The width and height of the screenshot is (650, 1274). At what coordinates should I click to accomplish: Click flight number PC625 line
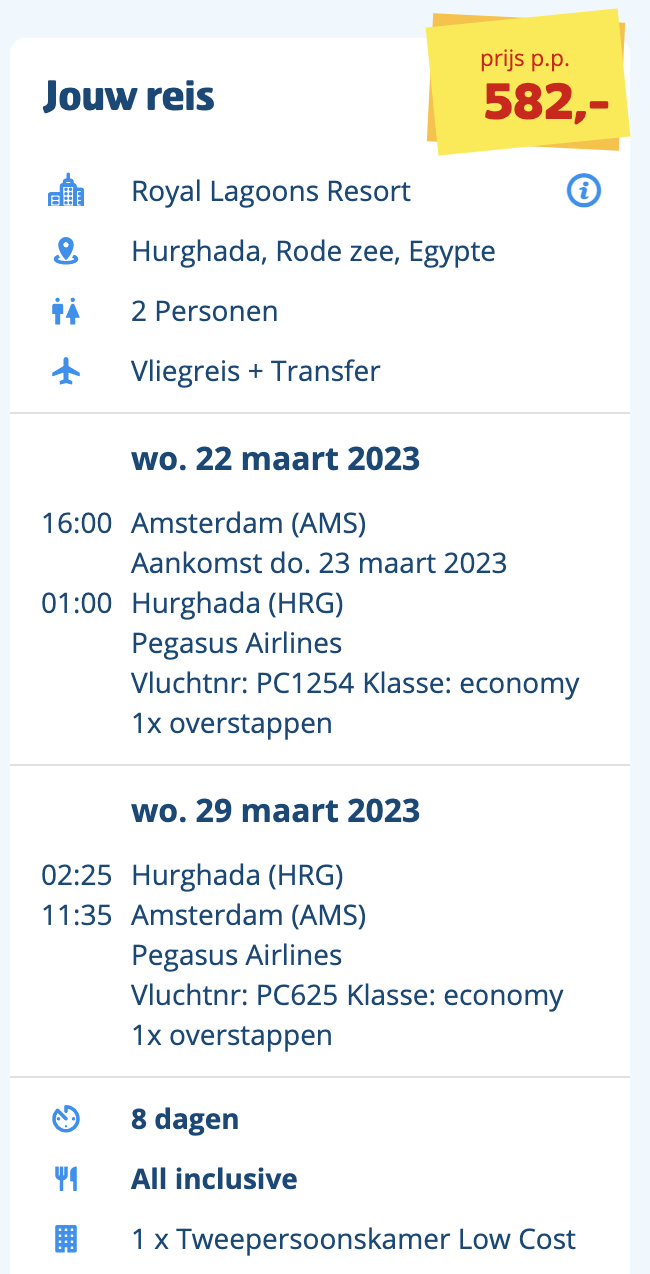[x=347, y=995]
